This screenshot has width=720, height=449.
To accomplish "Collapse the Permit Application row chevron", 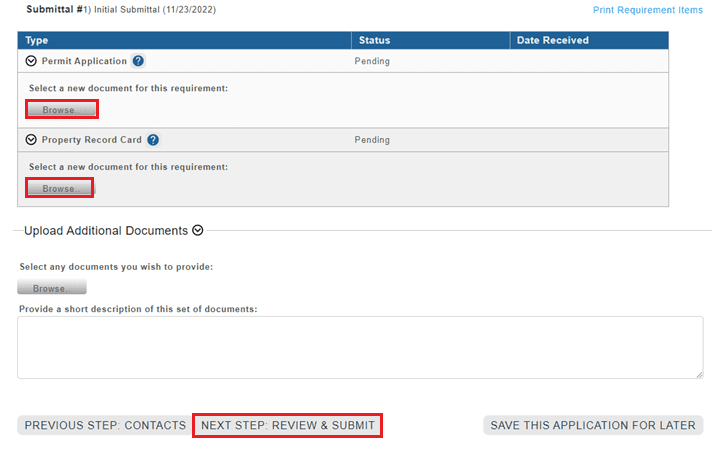I will [31, 61].
